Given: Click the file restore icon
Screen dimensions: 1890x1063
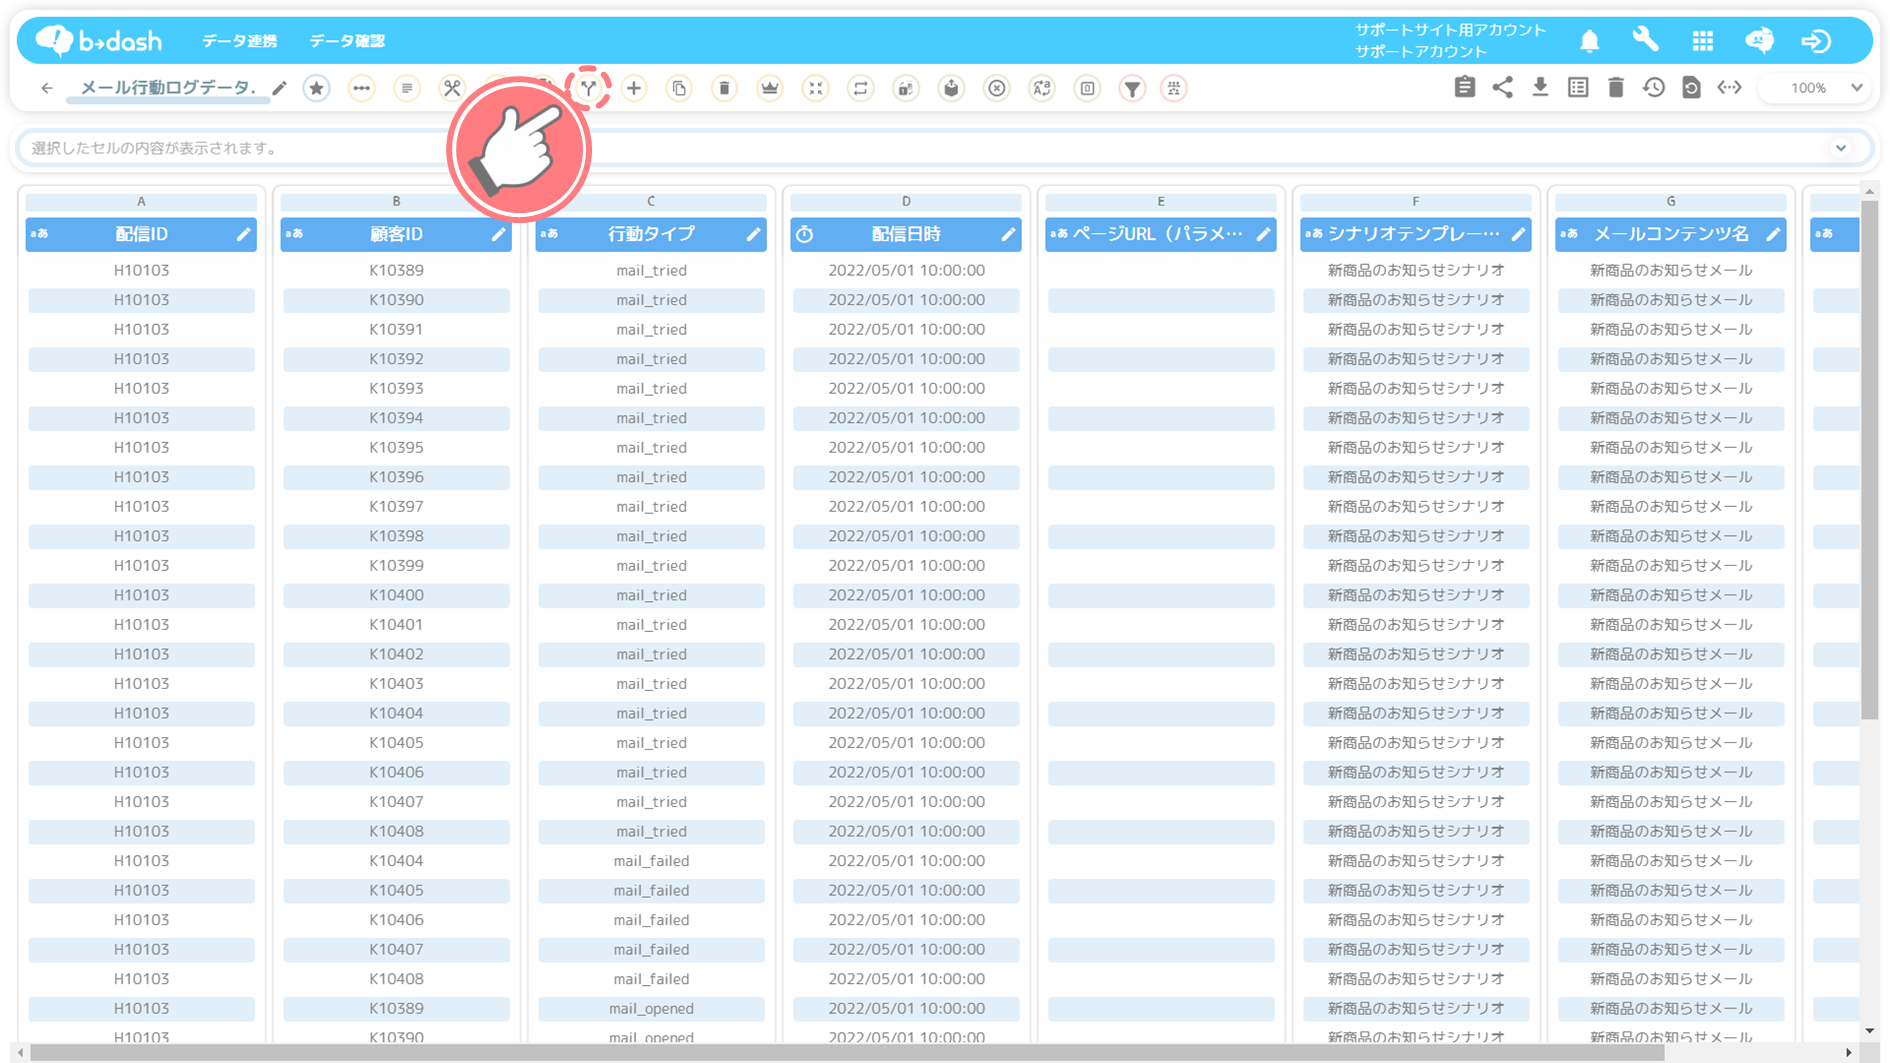Looking at the screenshot, I should [x=1692, y=87].
